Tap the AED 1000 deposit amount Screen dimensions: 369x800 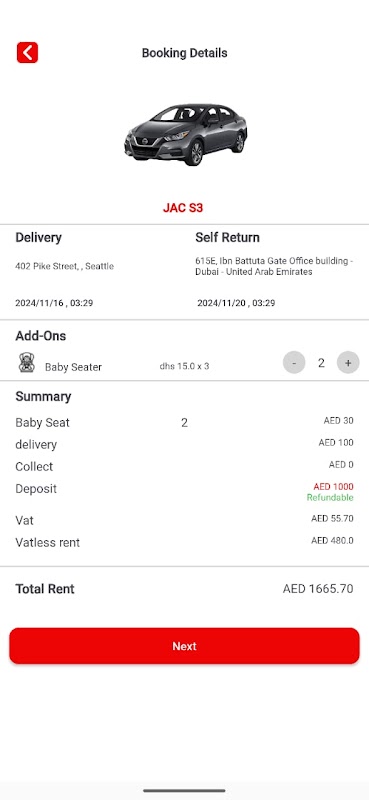[x=333, y=487]
